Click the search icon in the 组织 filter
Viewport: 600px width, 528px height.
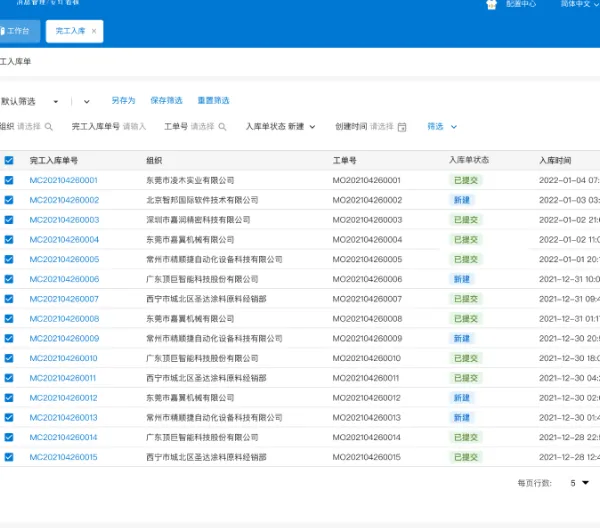coord(49,127)
